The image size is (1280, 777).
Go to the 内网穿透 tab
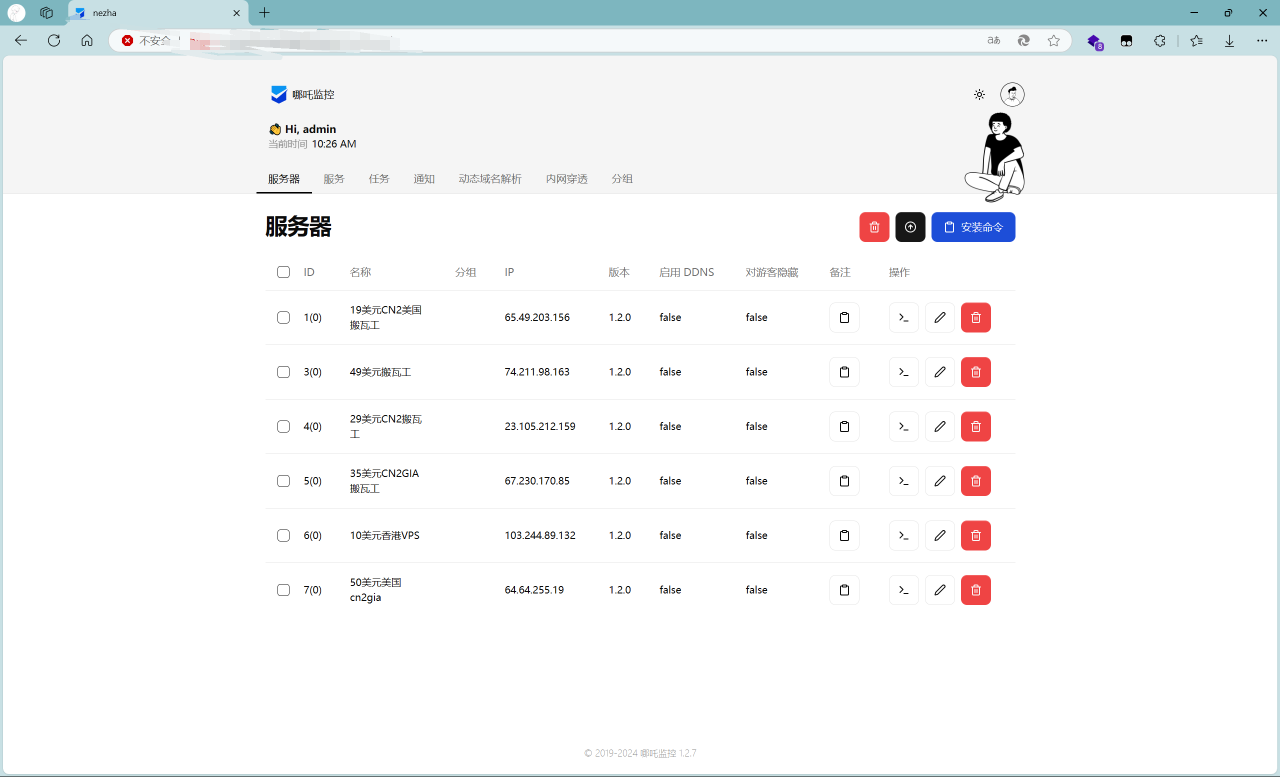(566, 179)
